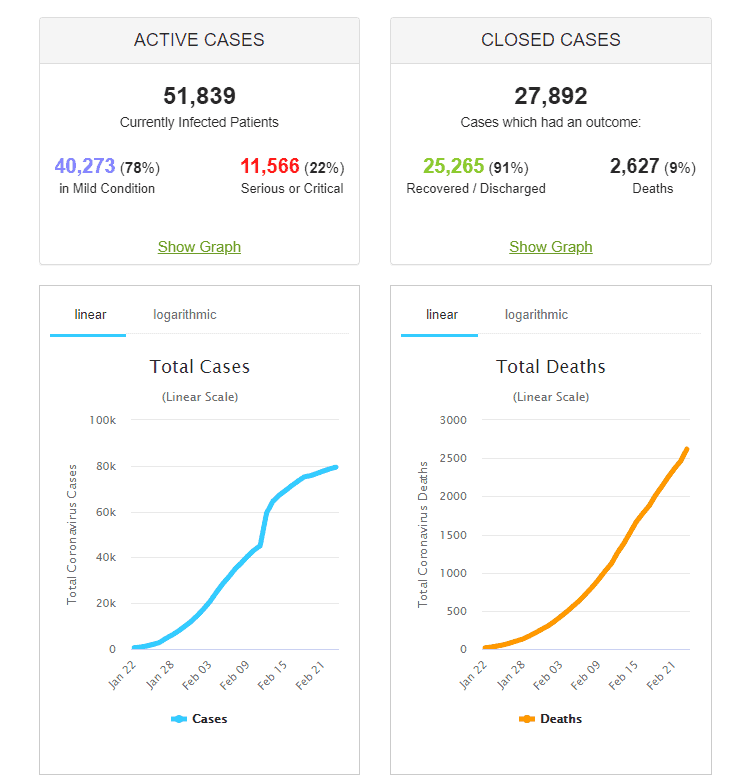
Task: Click the Total Deaths chart title
Action: [x=551, y=367]
